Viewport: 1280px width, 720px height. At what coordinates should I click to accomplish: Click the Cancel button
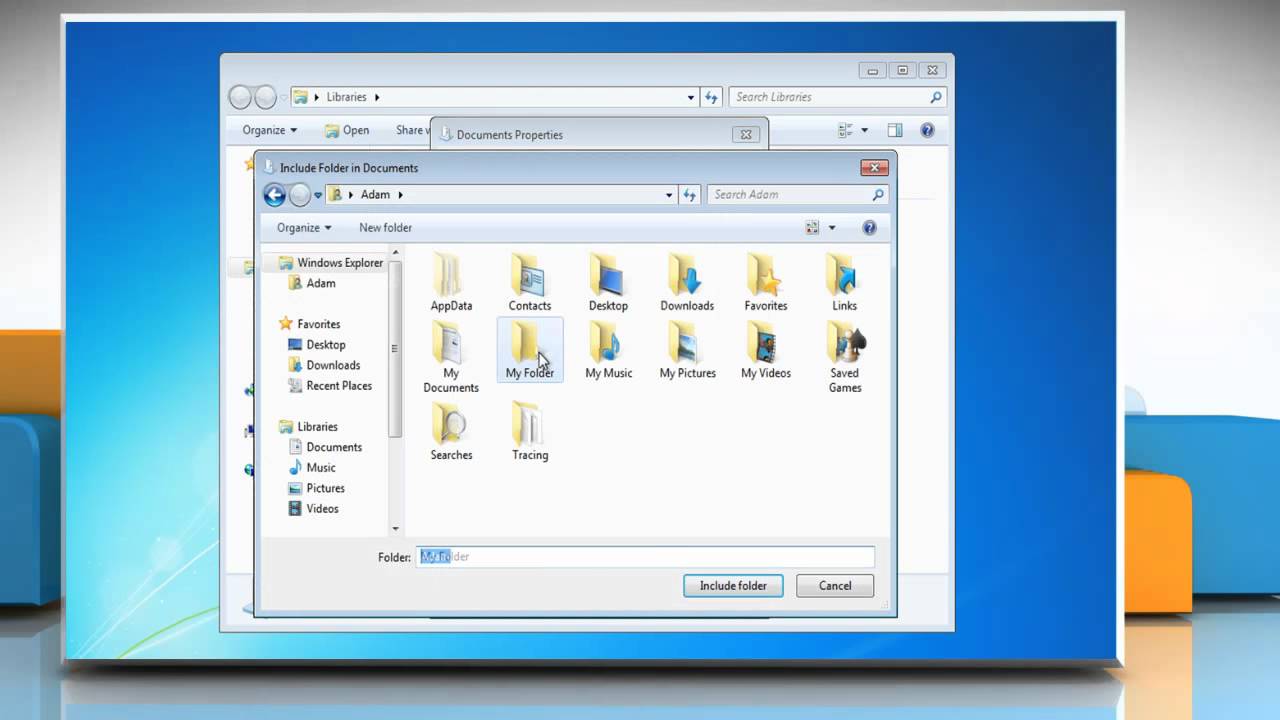point(835,586)
